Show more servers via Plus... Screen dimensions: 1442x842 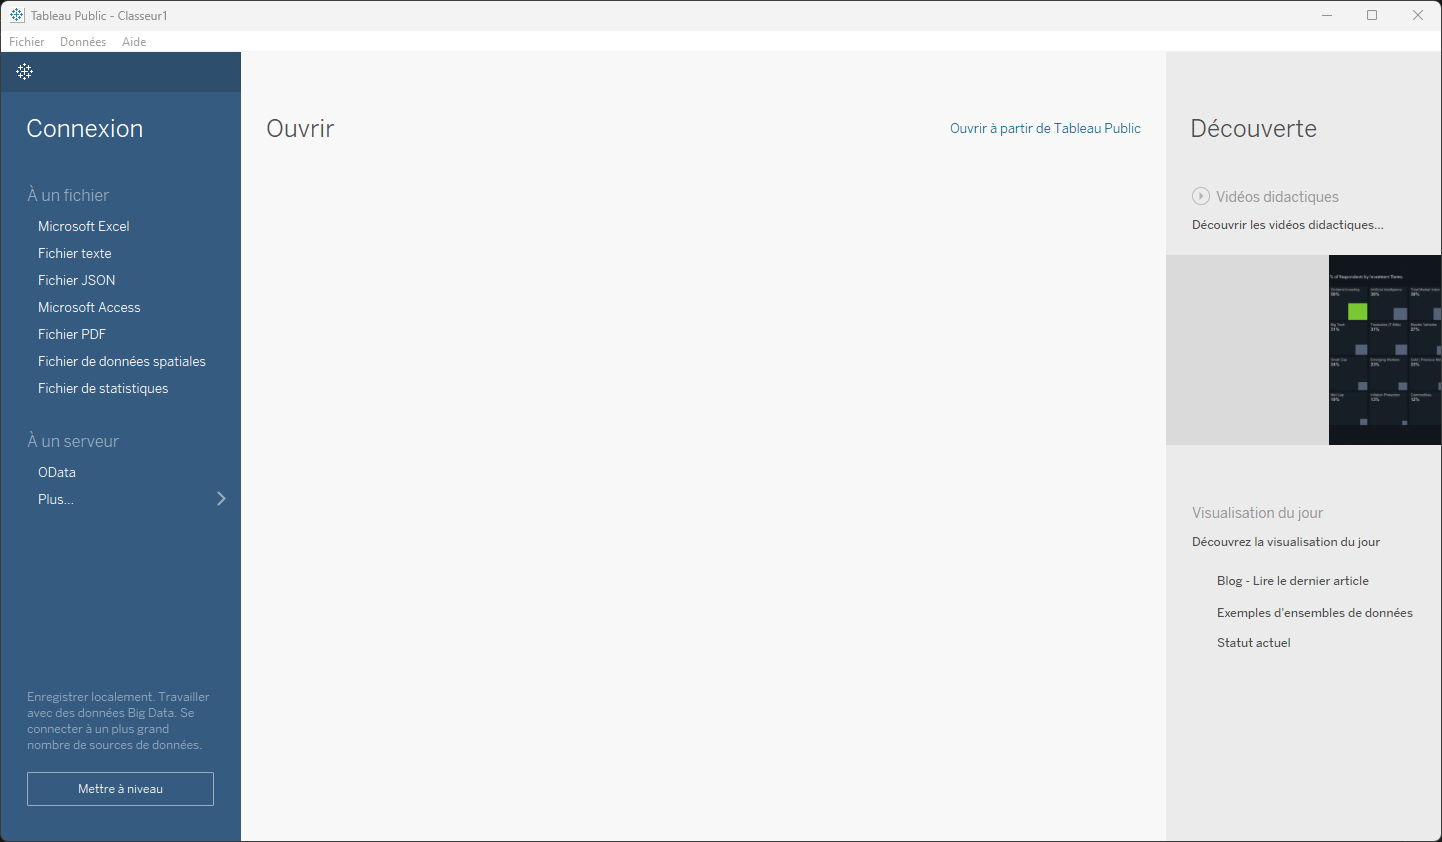56,499
